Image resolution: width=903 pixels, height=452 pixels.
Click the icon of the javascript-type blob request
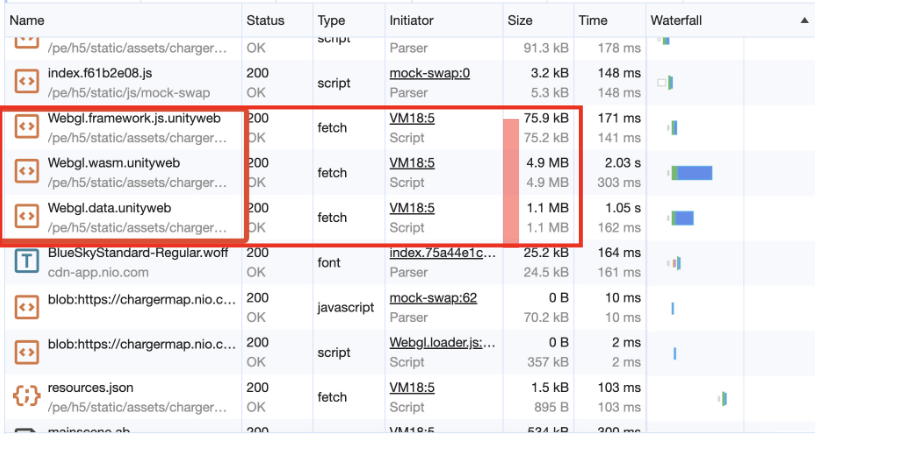click(x=27, y=307)
